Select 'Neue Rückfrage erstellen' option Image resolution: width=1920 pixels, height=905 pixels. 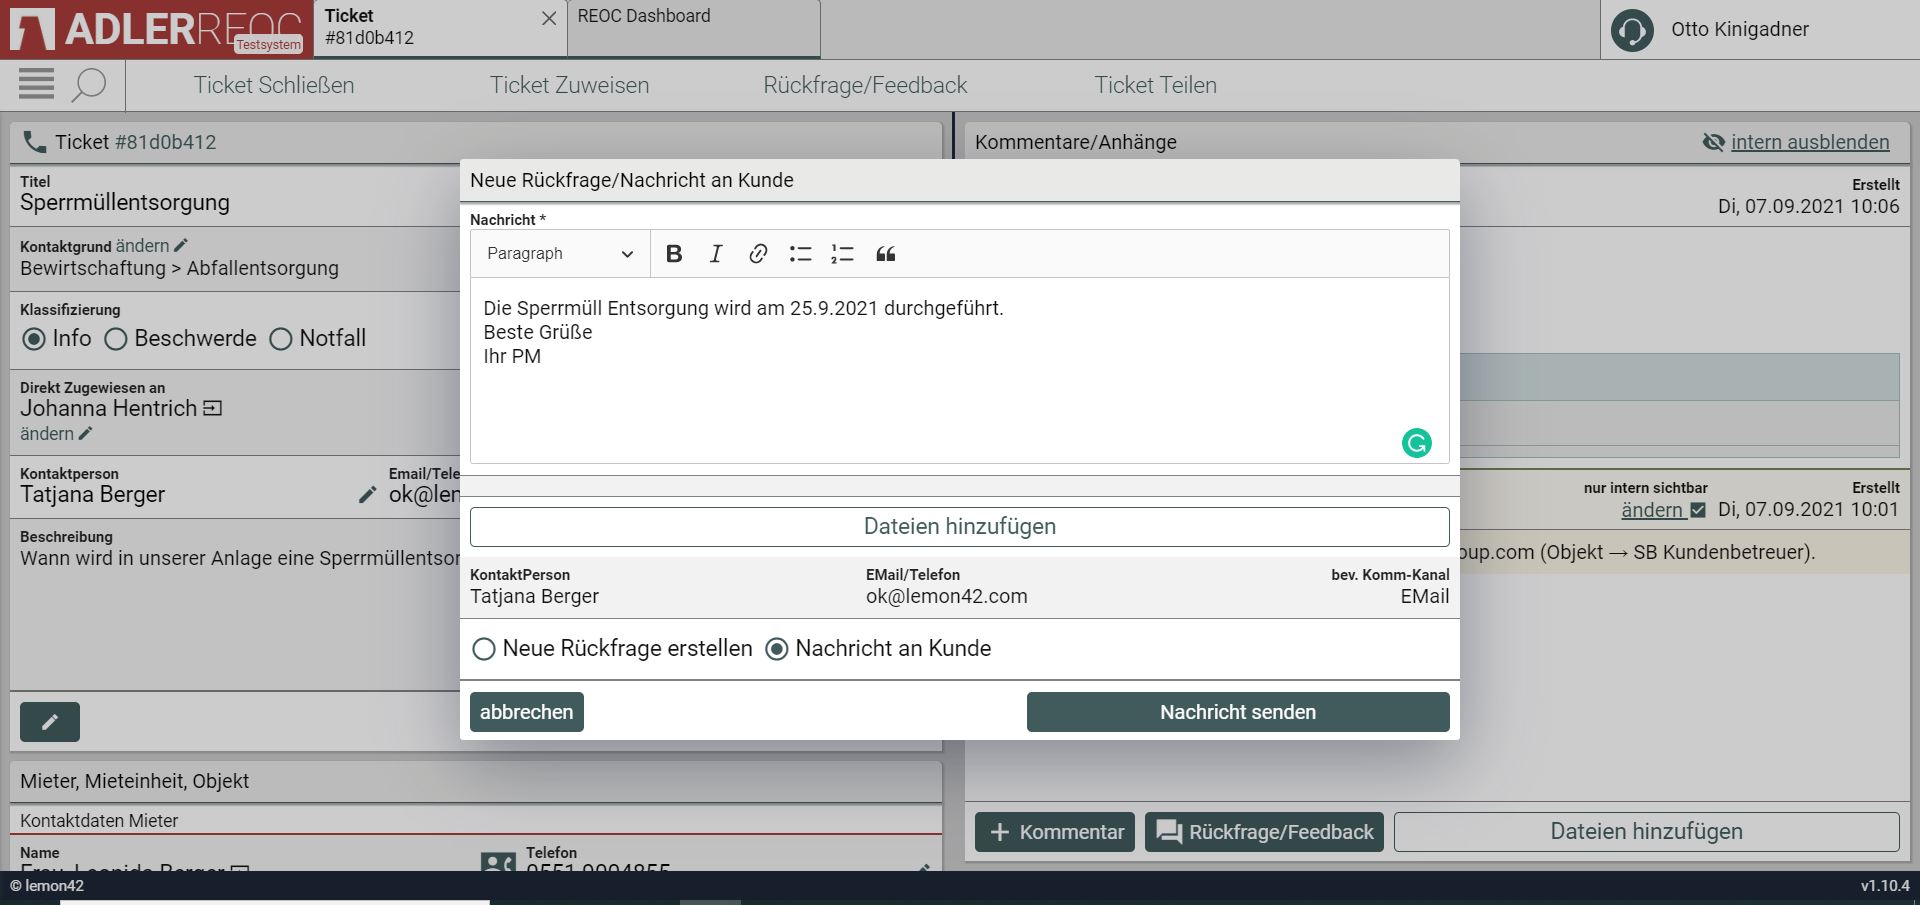(x=484, y=649)
